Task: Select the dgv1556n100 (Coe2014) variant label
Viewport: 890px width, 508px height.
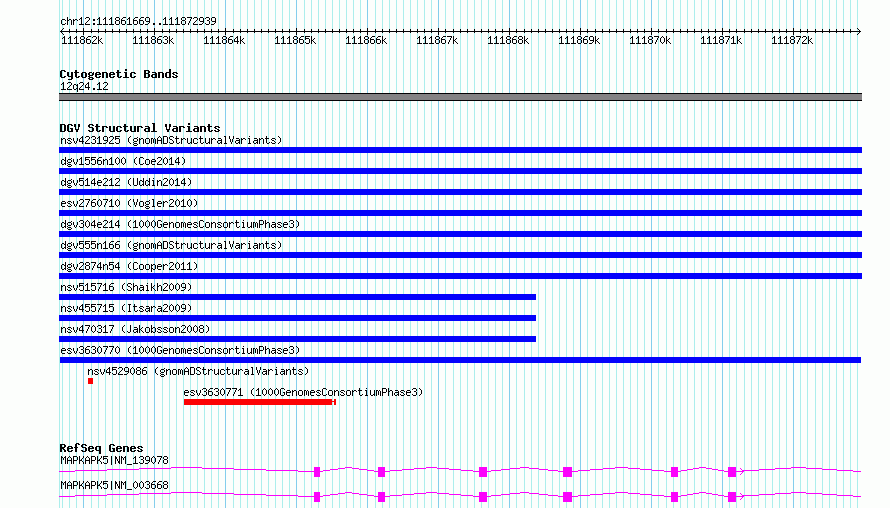Action: point(123,161)
